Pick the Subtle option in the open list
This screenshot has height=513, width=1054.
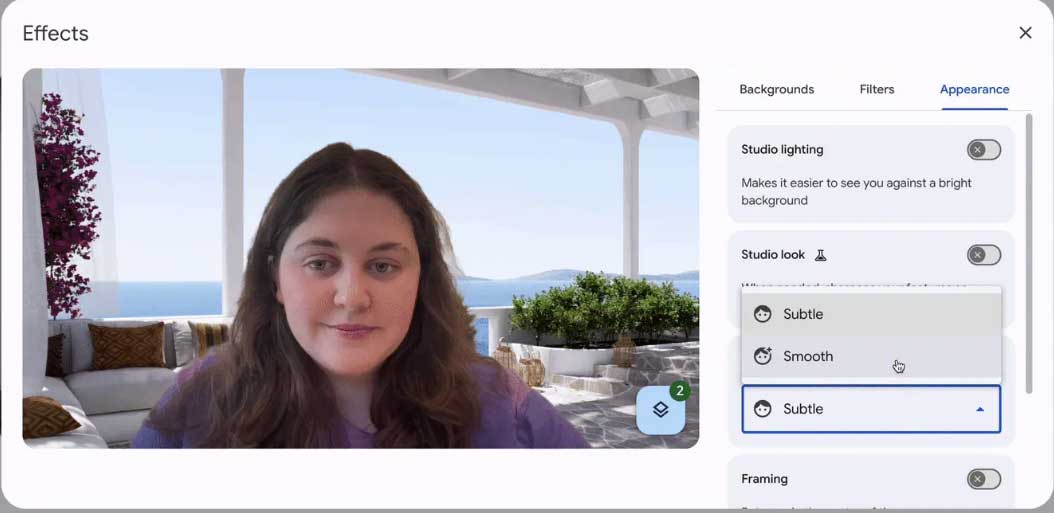pyautogui.click(x=803, y=314)
